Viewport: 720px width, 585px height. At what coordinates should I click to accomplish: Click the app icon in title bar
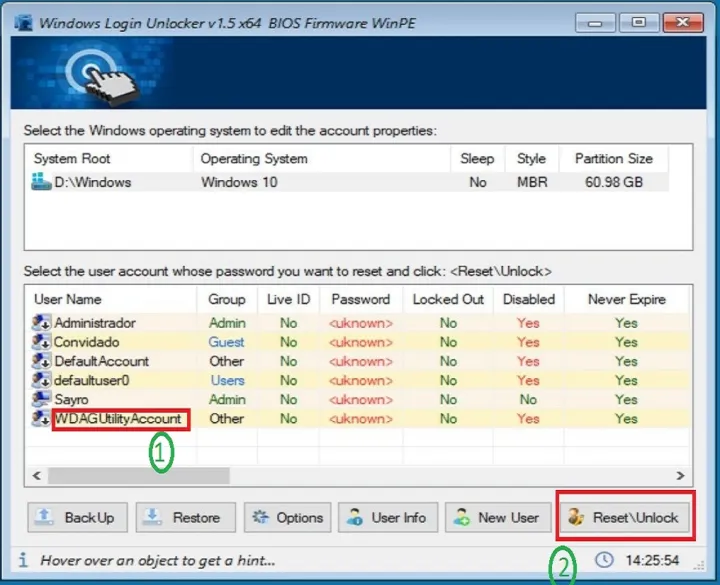click(23, 22)
